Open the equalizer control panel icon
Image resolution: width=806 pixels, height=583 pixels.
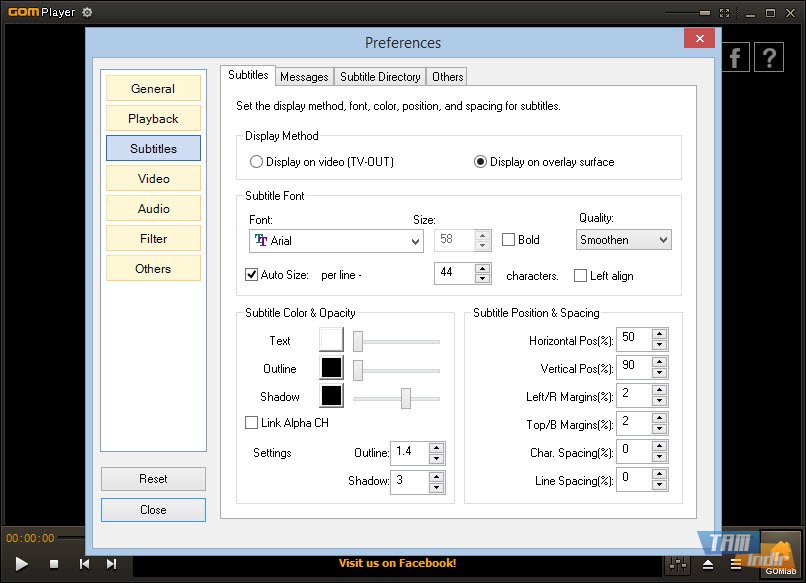[x=677, y=564]
